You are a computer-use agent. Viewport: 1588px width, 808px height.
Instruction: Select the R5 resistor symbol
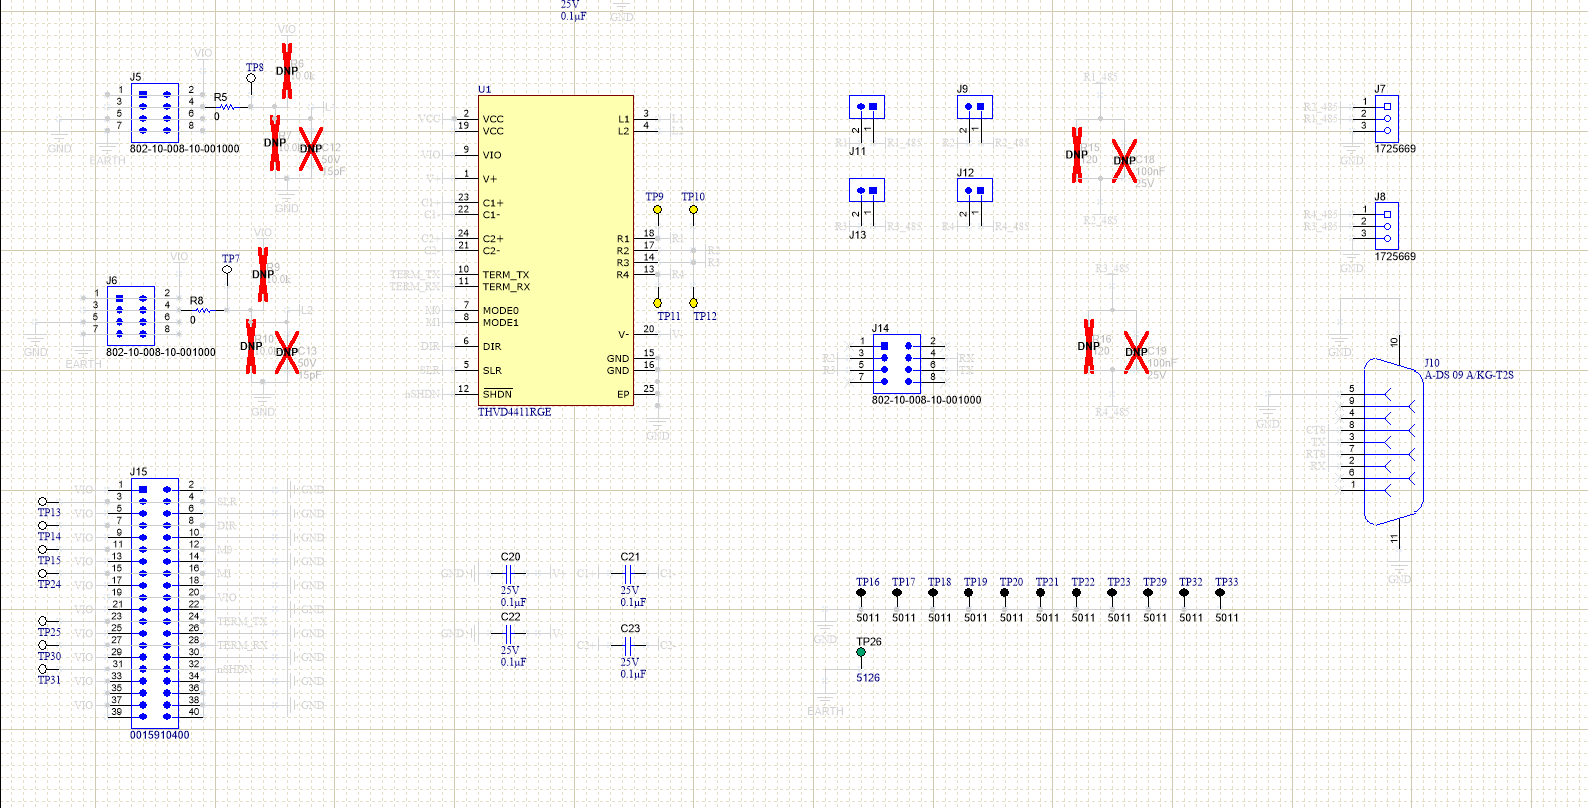pyautogui.click(x=226, y=107)
